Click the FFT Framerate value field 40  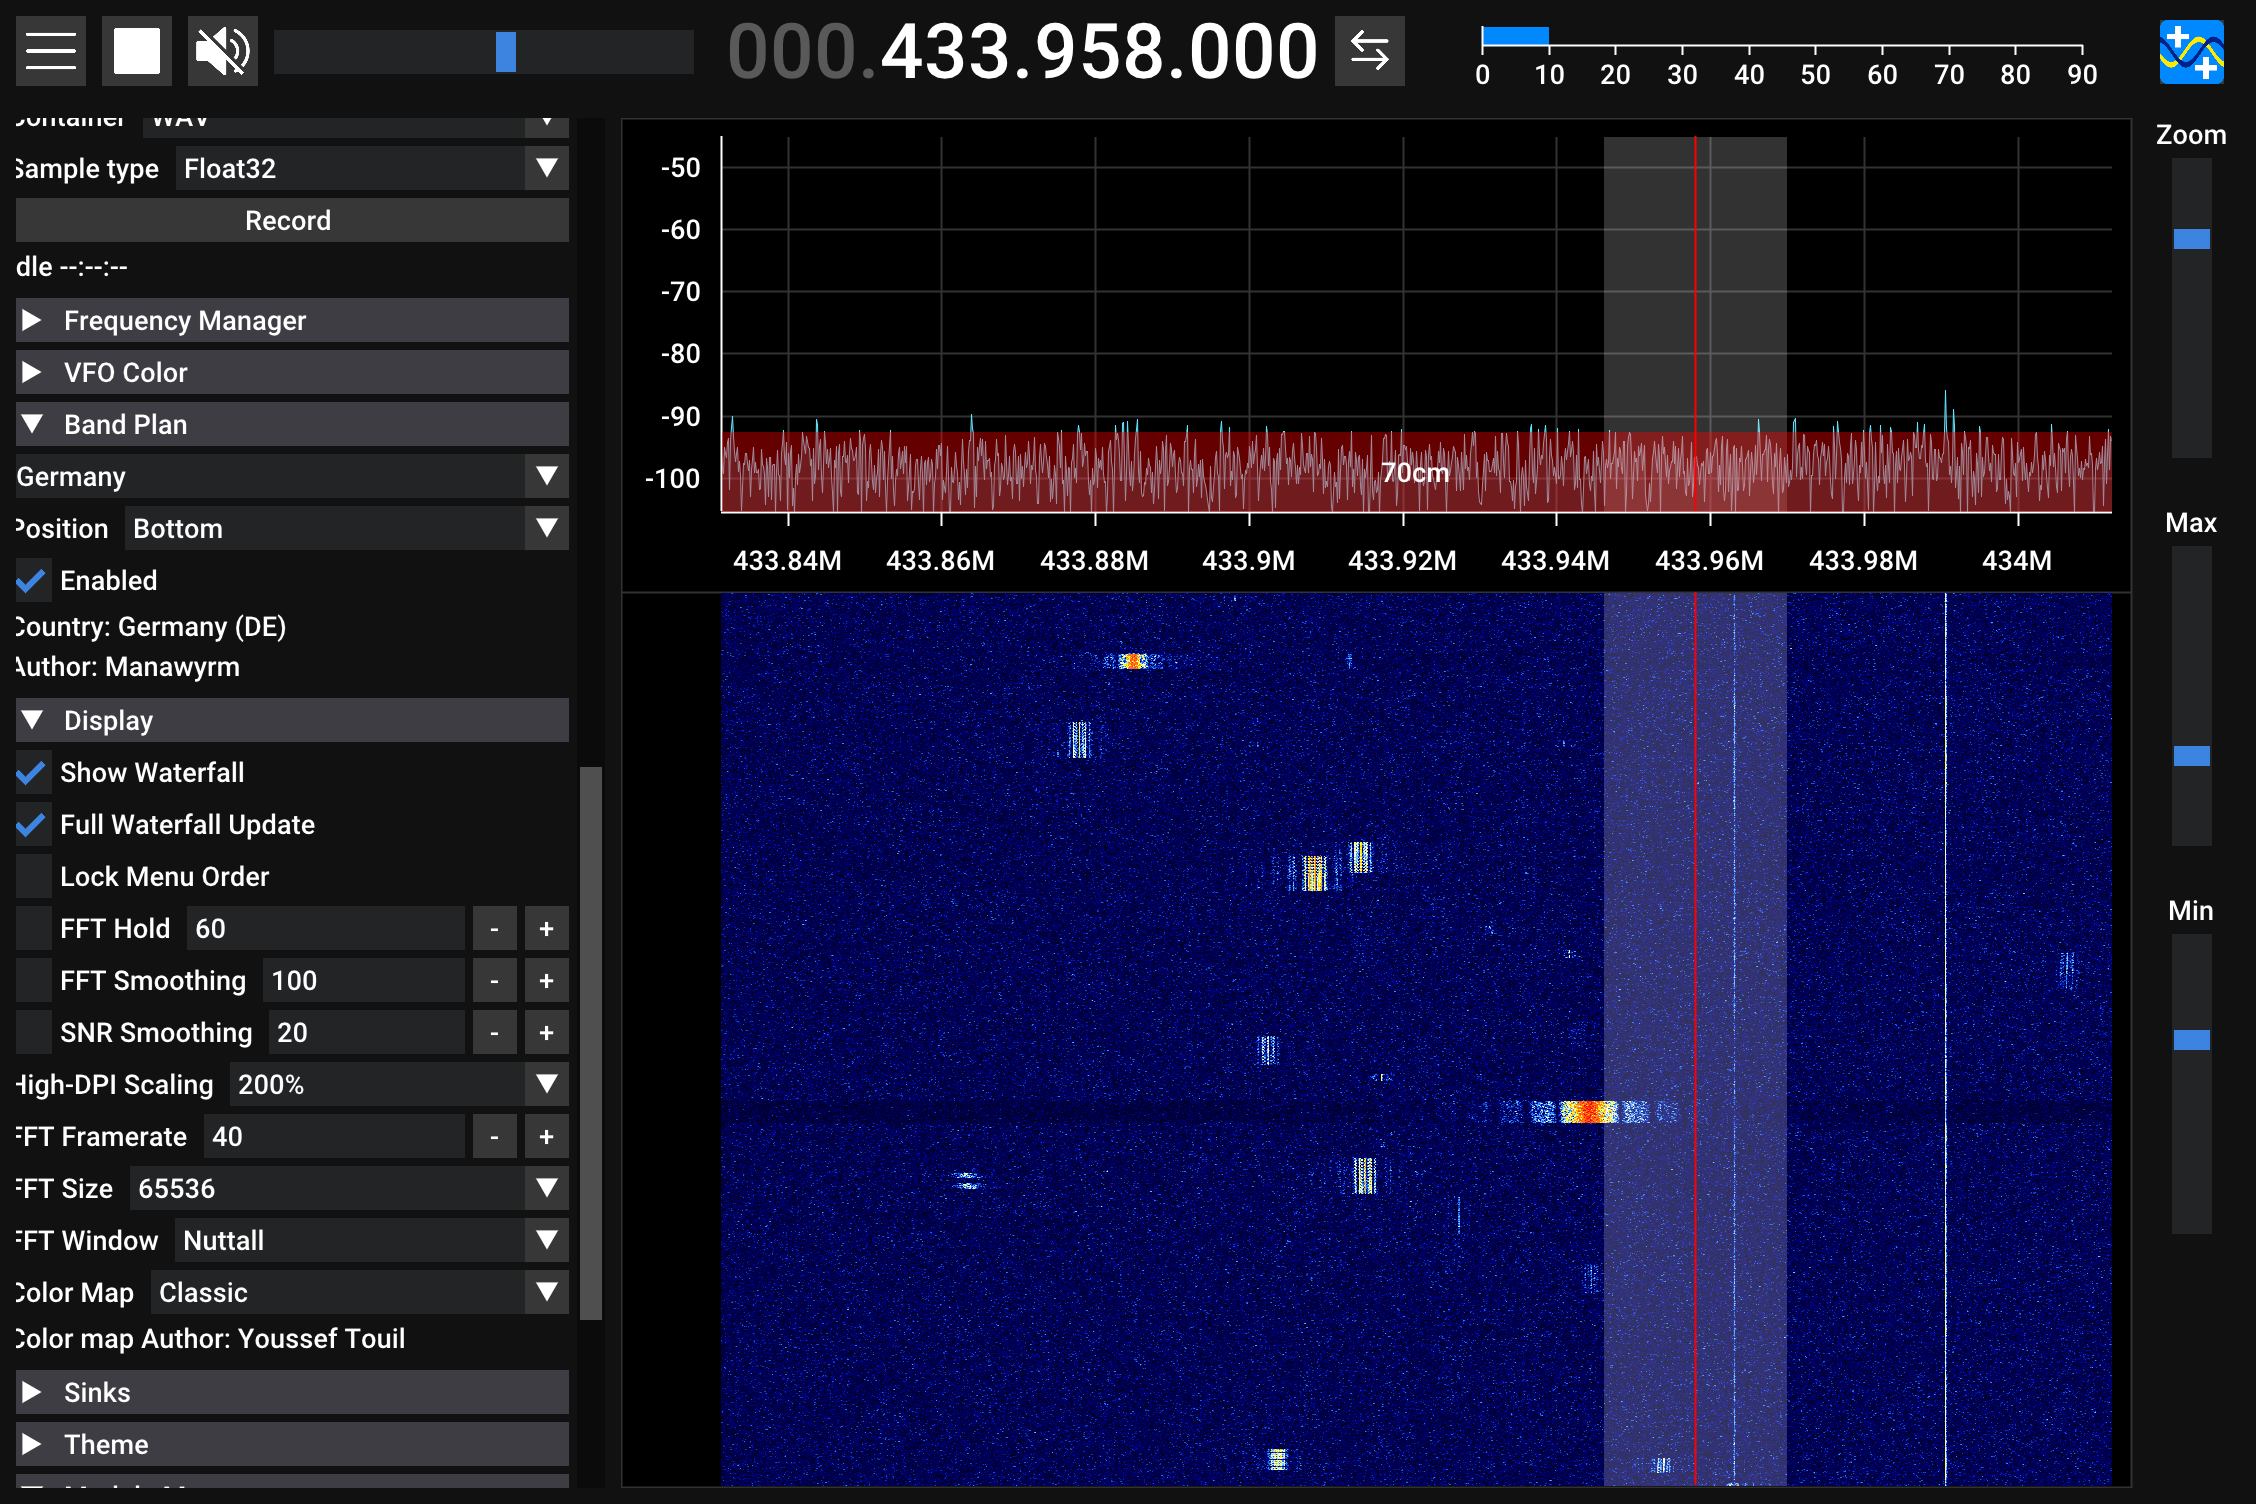(x=334, y=1136)
